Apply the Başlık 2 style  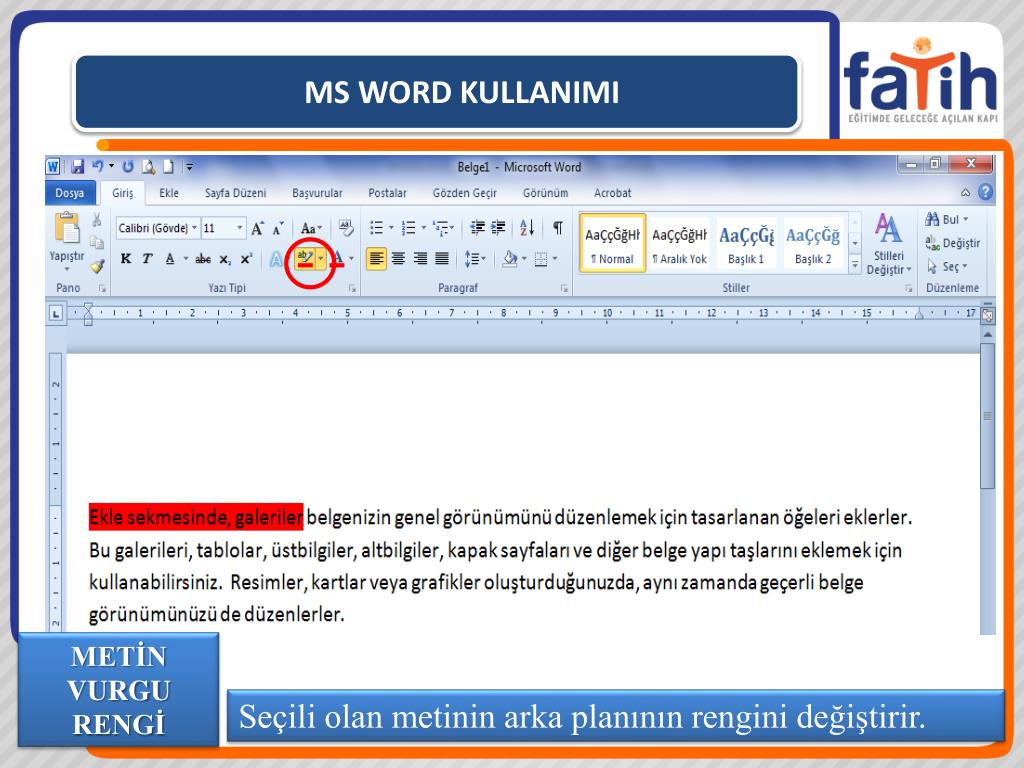[x=813, y=242]
